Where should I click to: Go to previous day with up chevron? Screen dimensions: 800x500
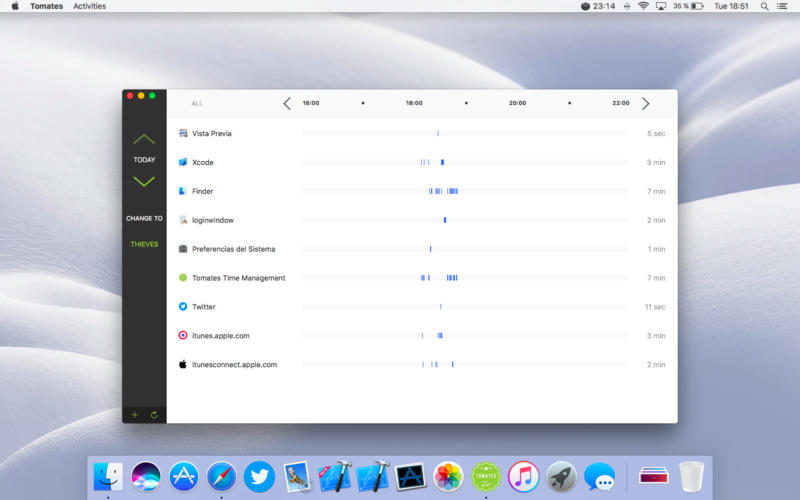[x=144, y=139]
